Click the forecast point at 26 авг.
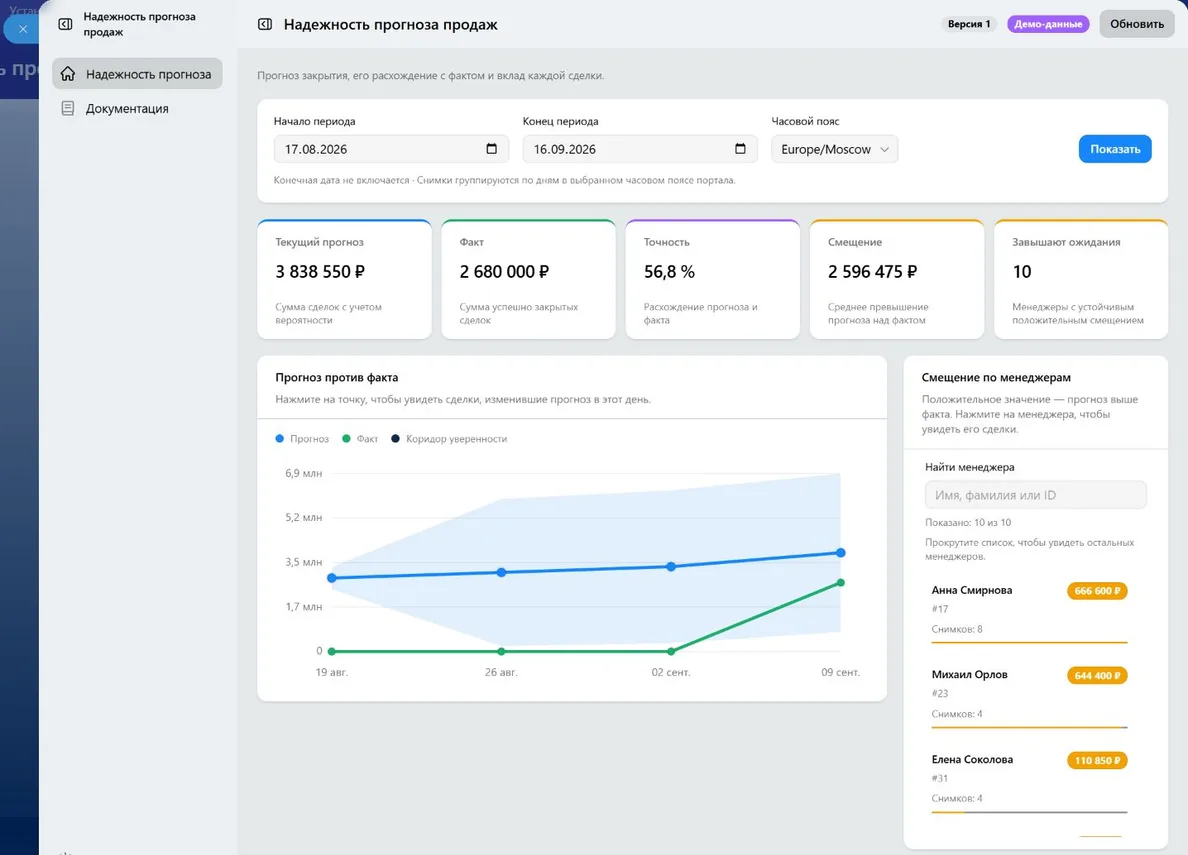The image size is (1188, 855). tap(501, 572)
